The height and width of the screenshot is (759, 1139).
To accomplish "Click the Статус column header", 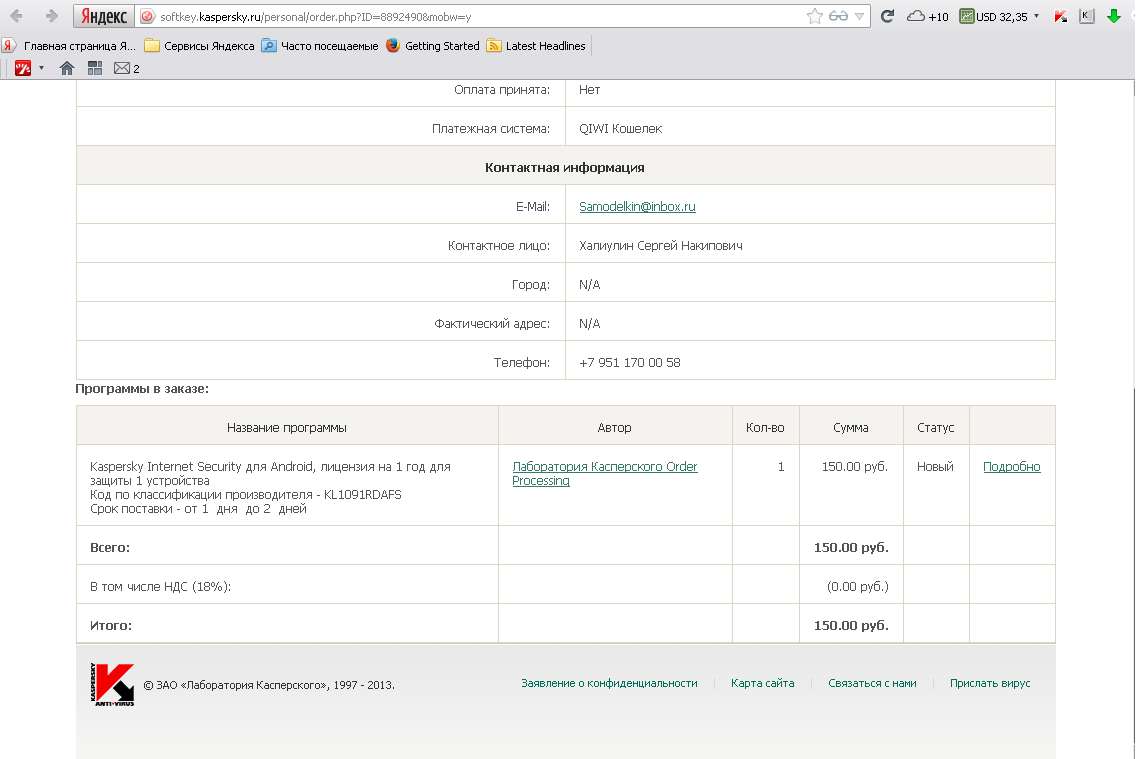I will pyautogui.click(x=935, y=428).
